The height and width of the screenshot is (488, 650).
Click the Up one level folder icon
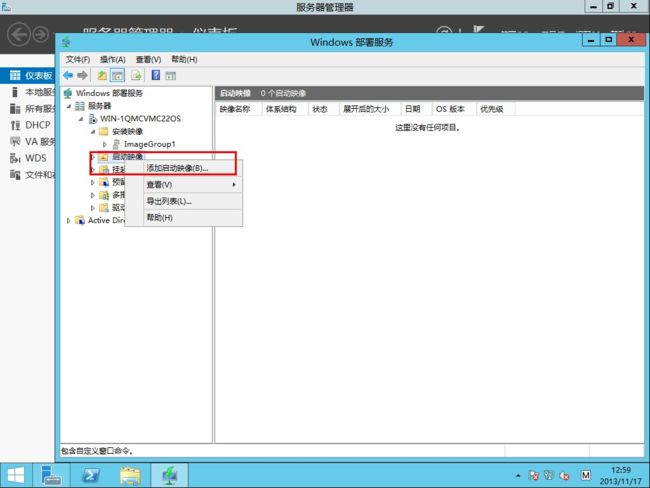pyautogui.click(x=102, y=75)
